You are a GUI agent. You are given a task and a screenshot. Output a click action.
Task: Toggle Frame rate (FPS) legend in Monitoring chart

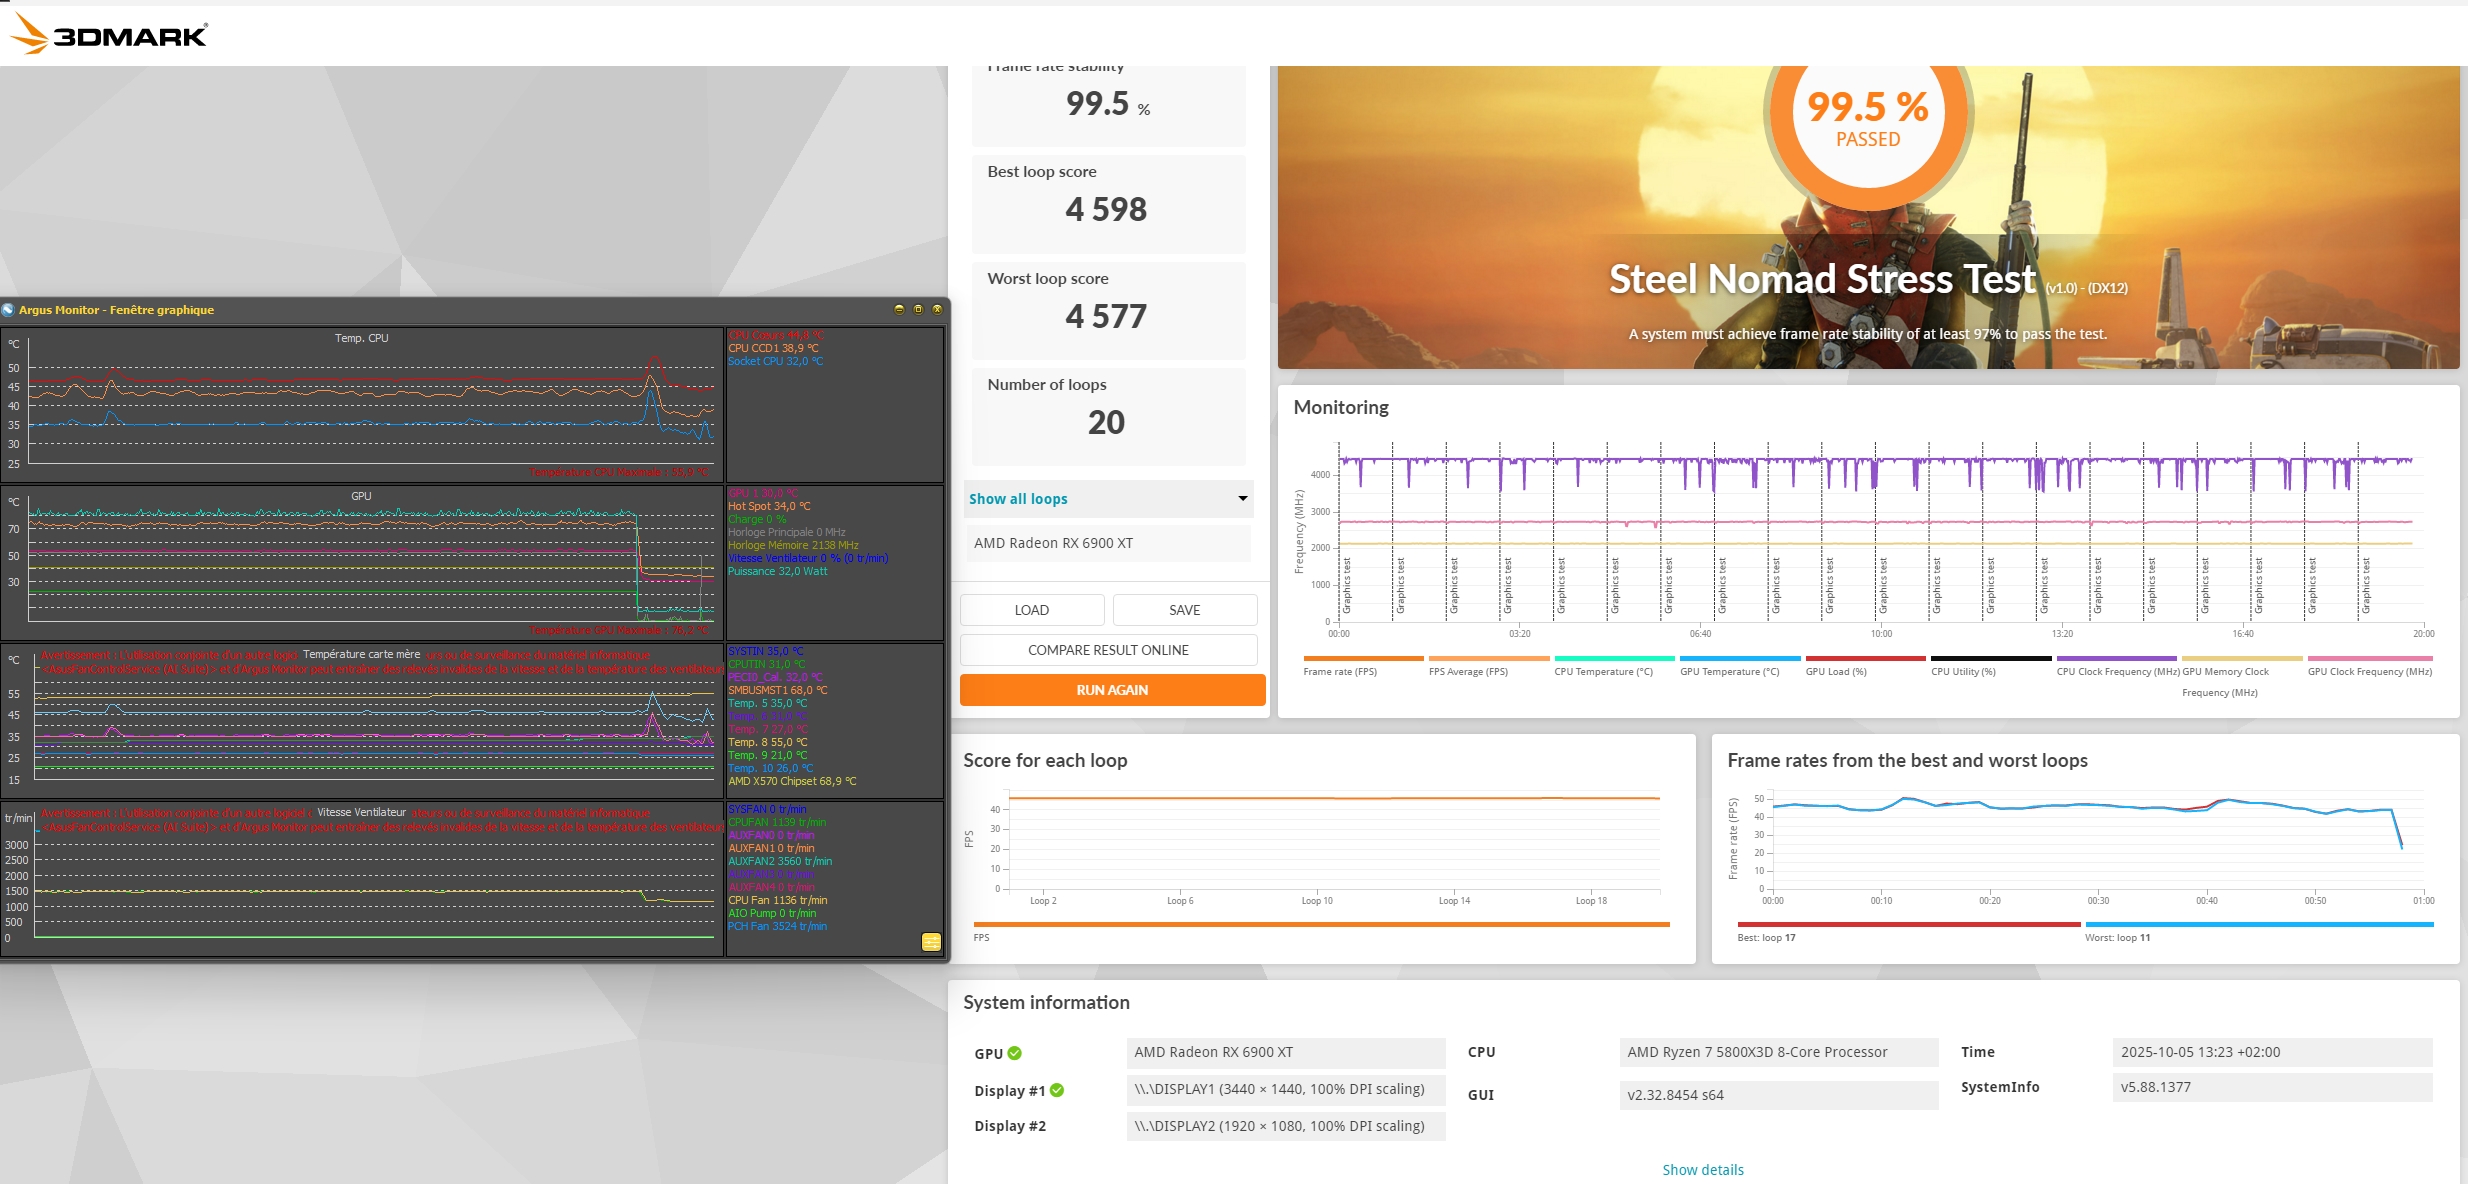[1340, 672]
